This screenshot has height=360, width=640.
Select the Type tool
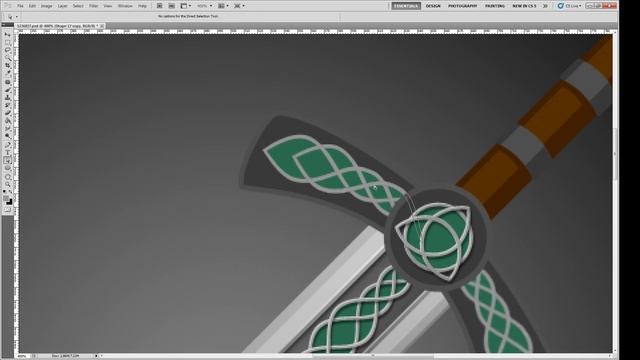(x=7, y=152)
